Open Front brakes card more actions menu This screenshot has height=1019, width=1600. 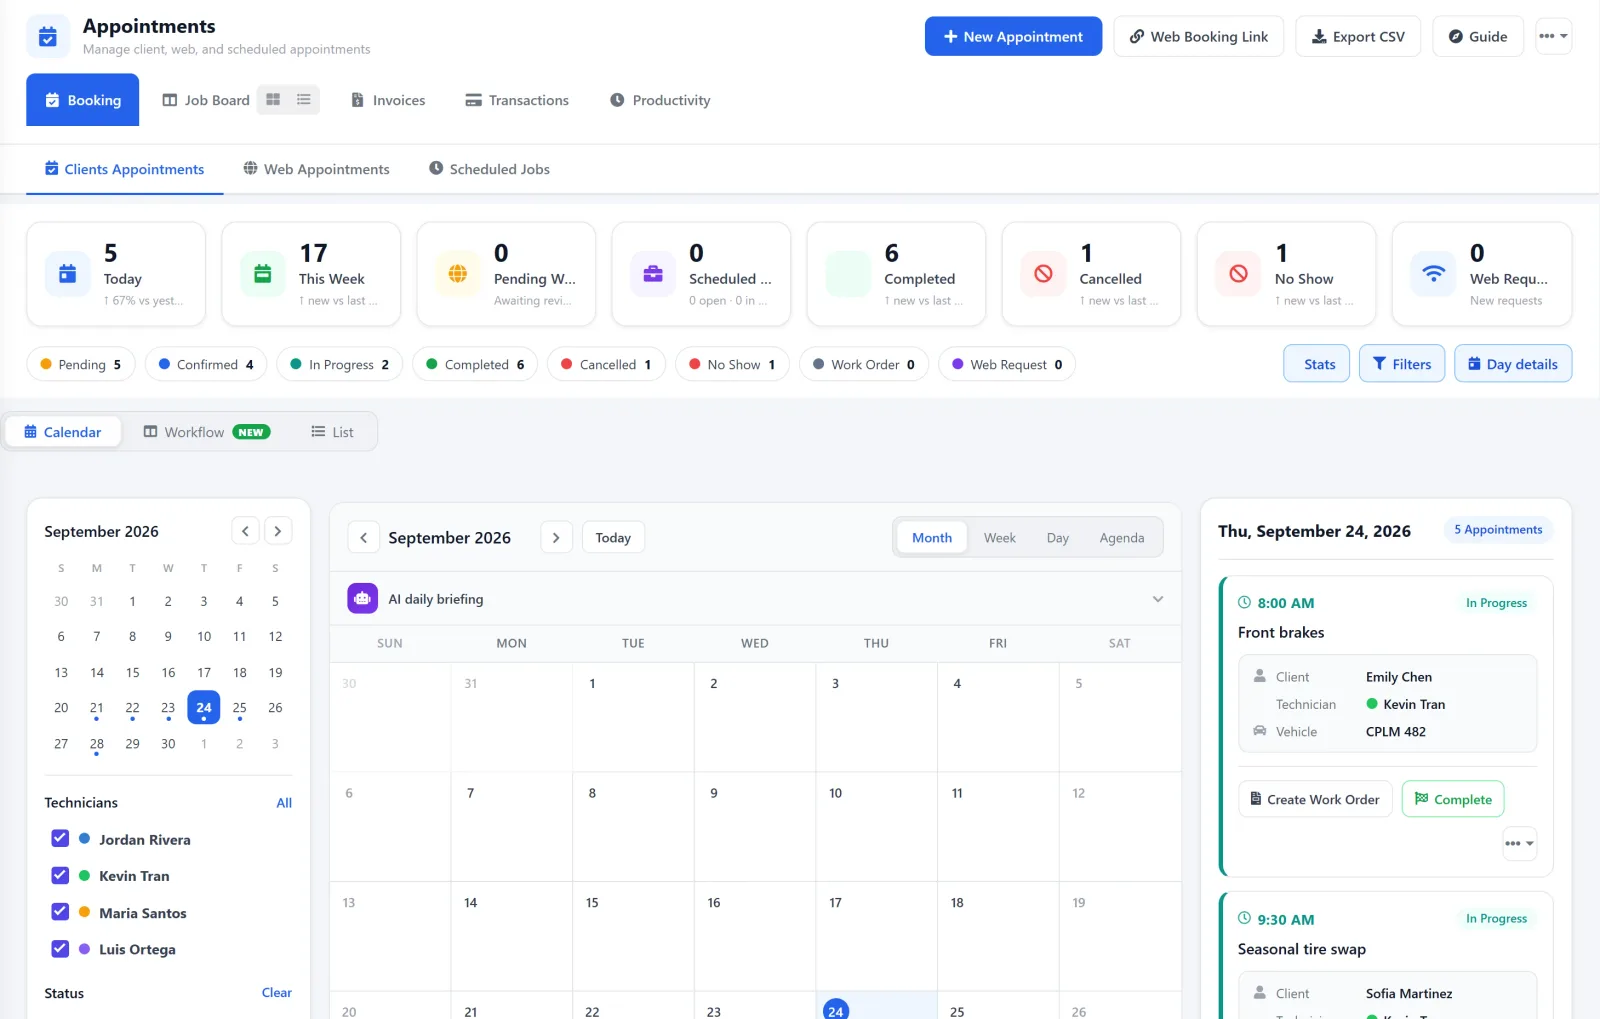[x=1519, y=843]
